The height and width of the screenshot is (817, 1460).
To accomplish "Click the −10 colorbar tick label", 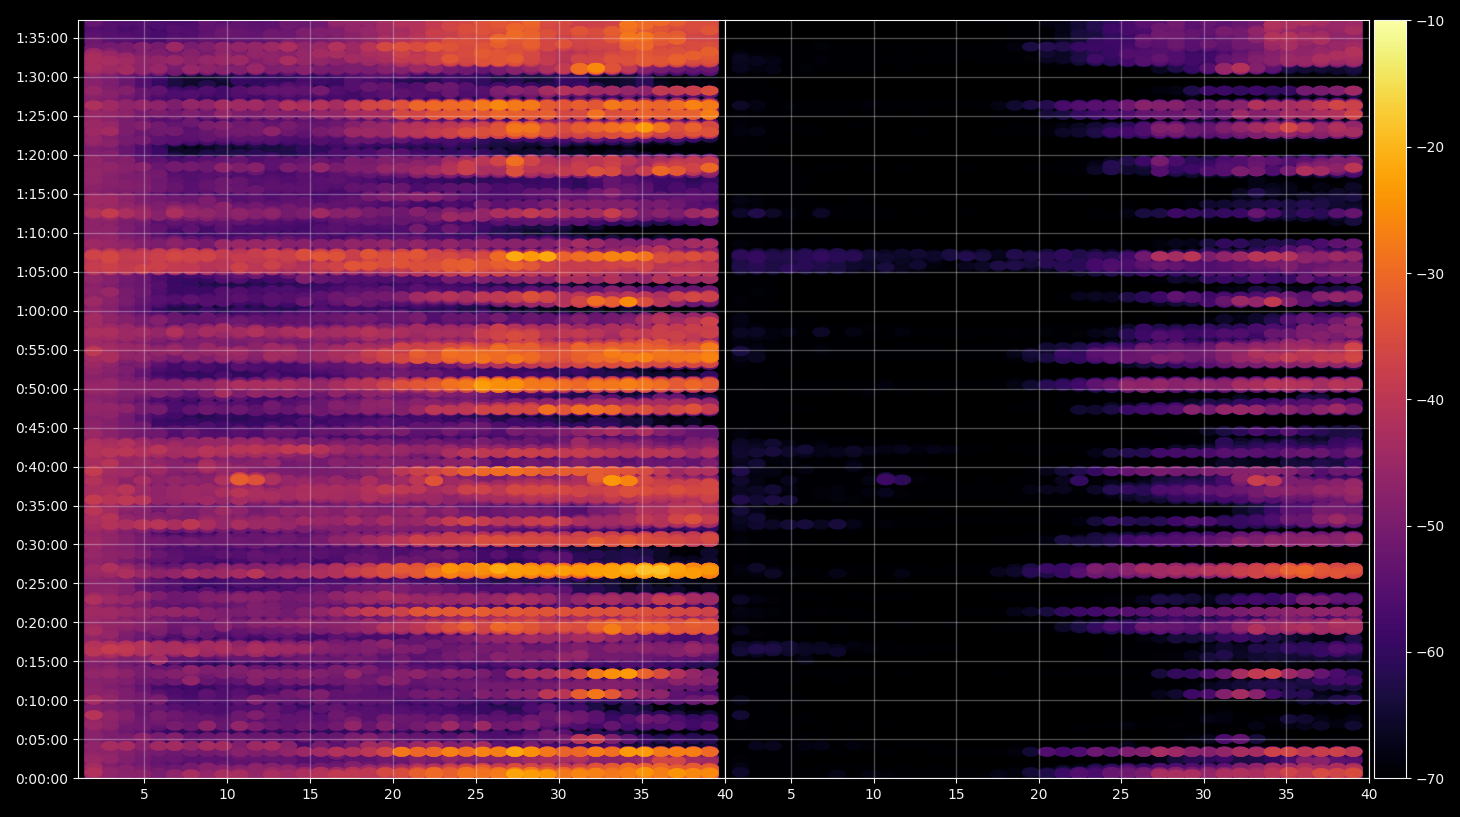I will pos(1431,21).
